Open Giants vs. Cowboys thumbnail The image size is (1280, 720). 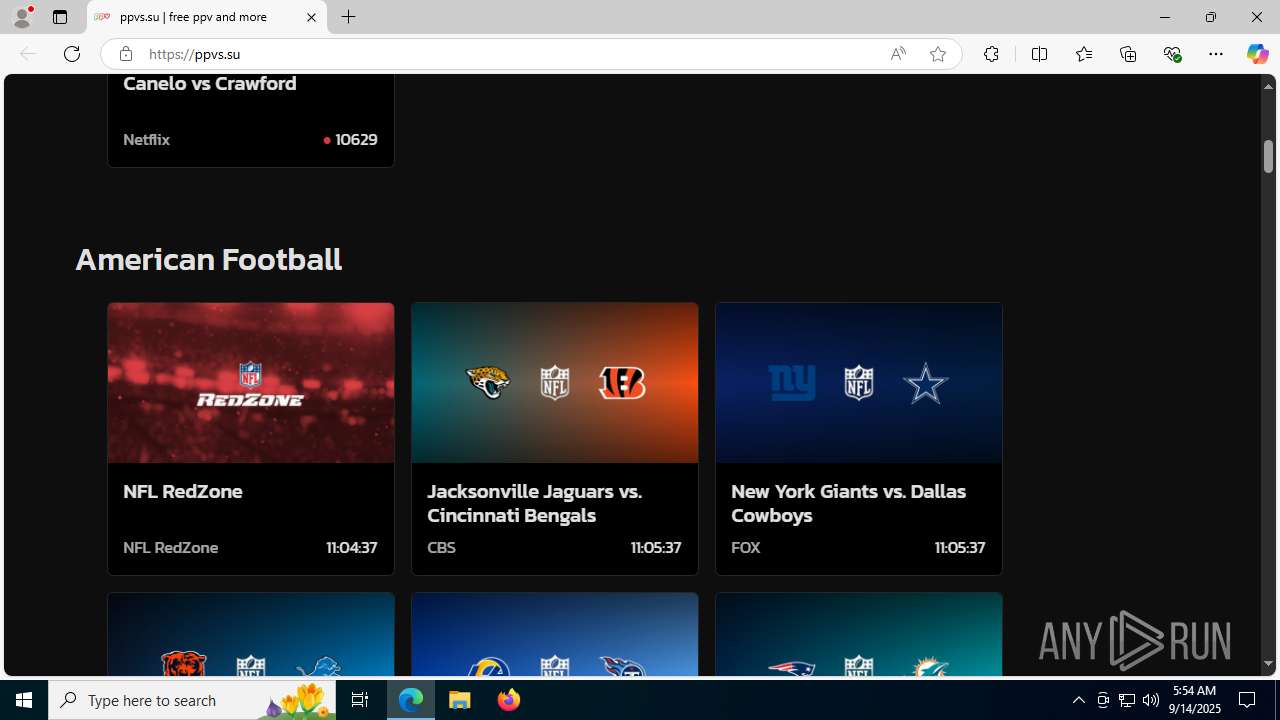858,383
